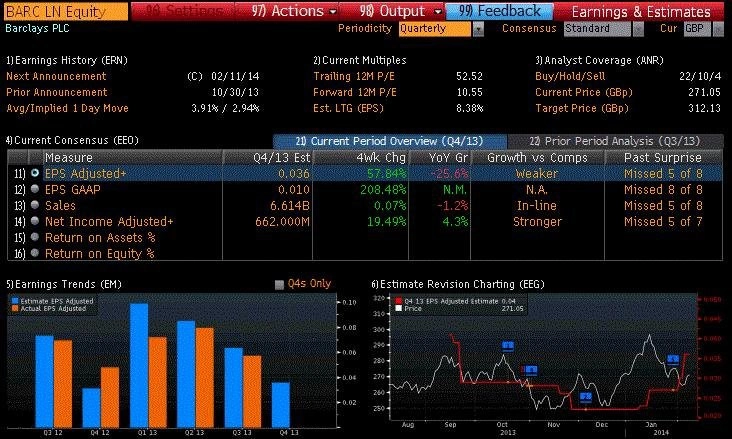
Task: Click the Buy/Hold/Sell value 22/10/4
Action: 700,76
